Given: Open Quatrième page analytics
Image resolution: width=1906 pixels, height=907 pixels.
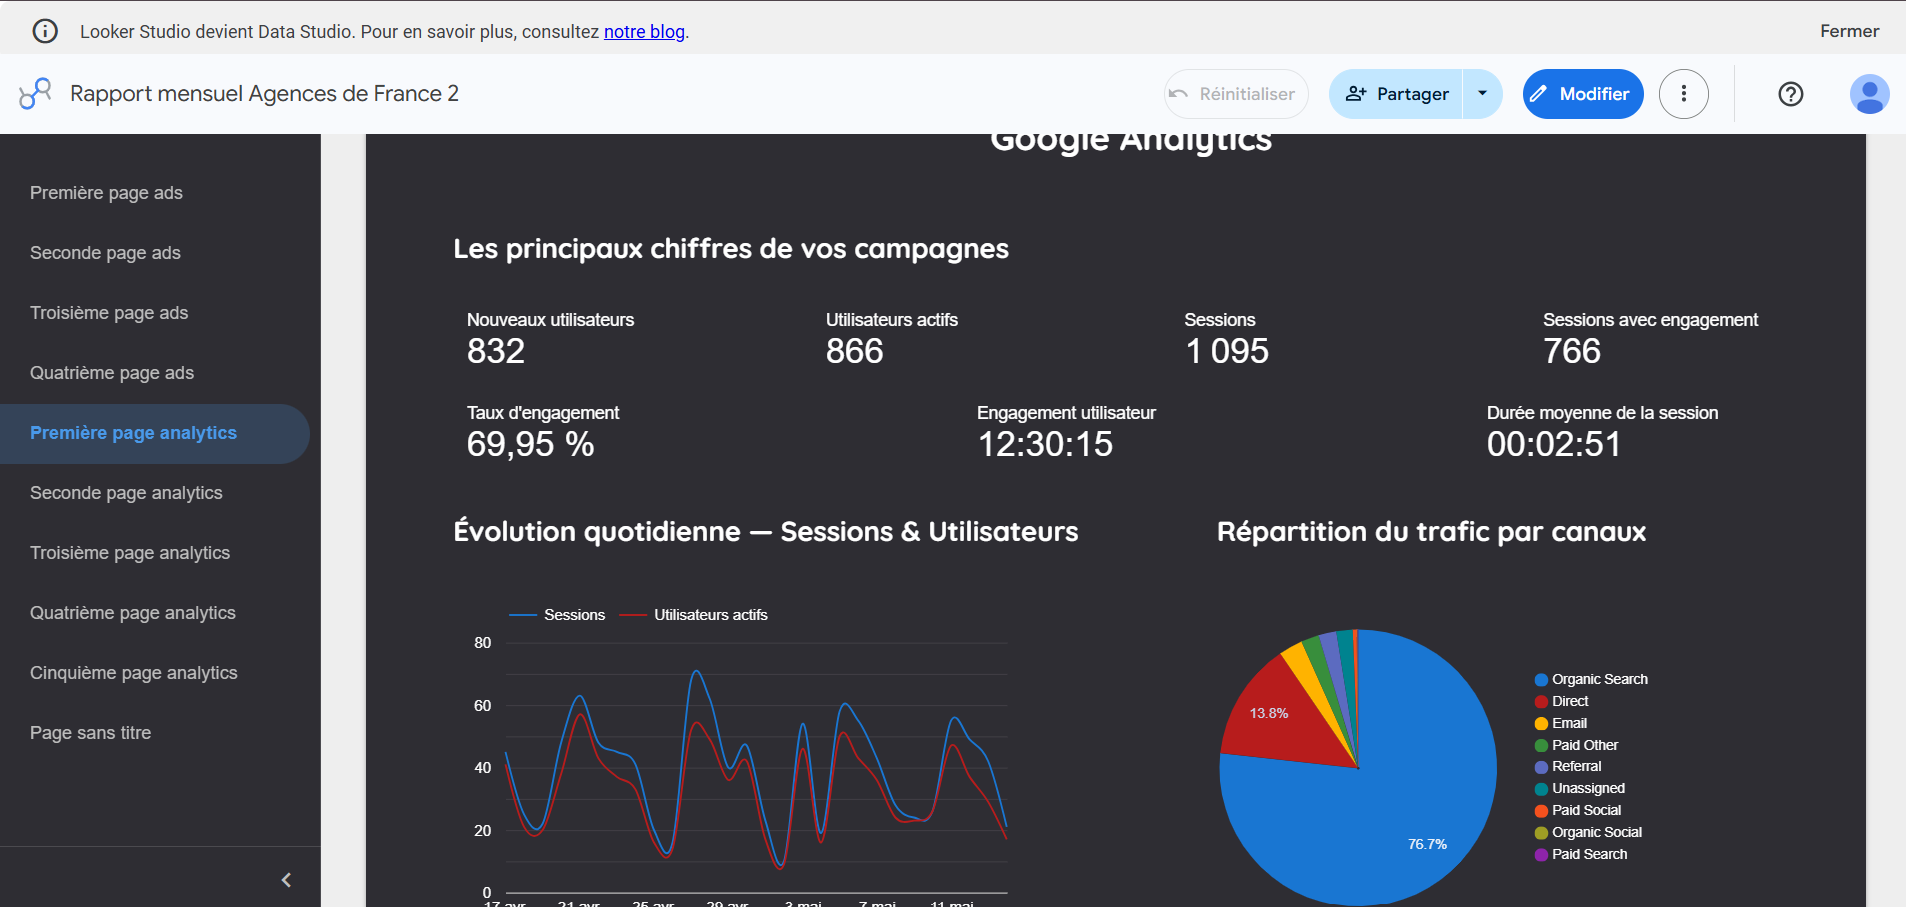Looking at the screenshot, I should pyautogui.click(x=133, y=613).
